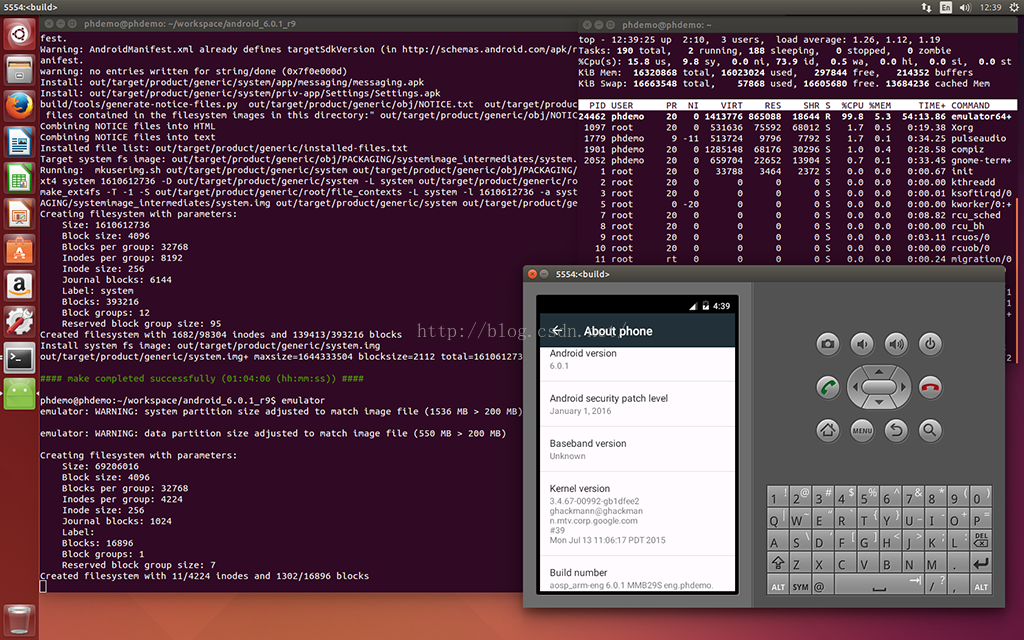Click green call button on emulator
The image size is (1024, 640).
pos(827,387)
